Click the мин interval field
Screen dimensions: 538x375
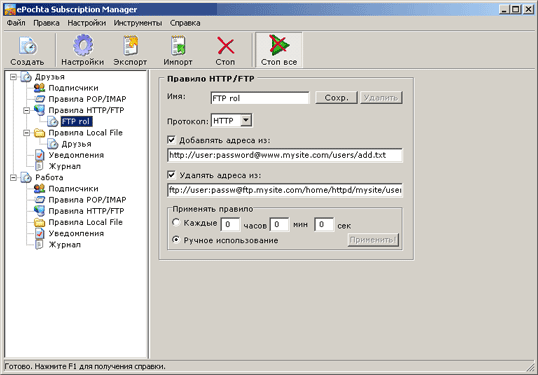pyautogui.click(x=279, y=225)
